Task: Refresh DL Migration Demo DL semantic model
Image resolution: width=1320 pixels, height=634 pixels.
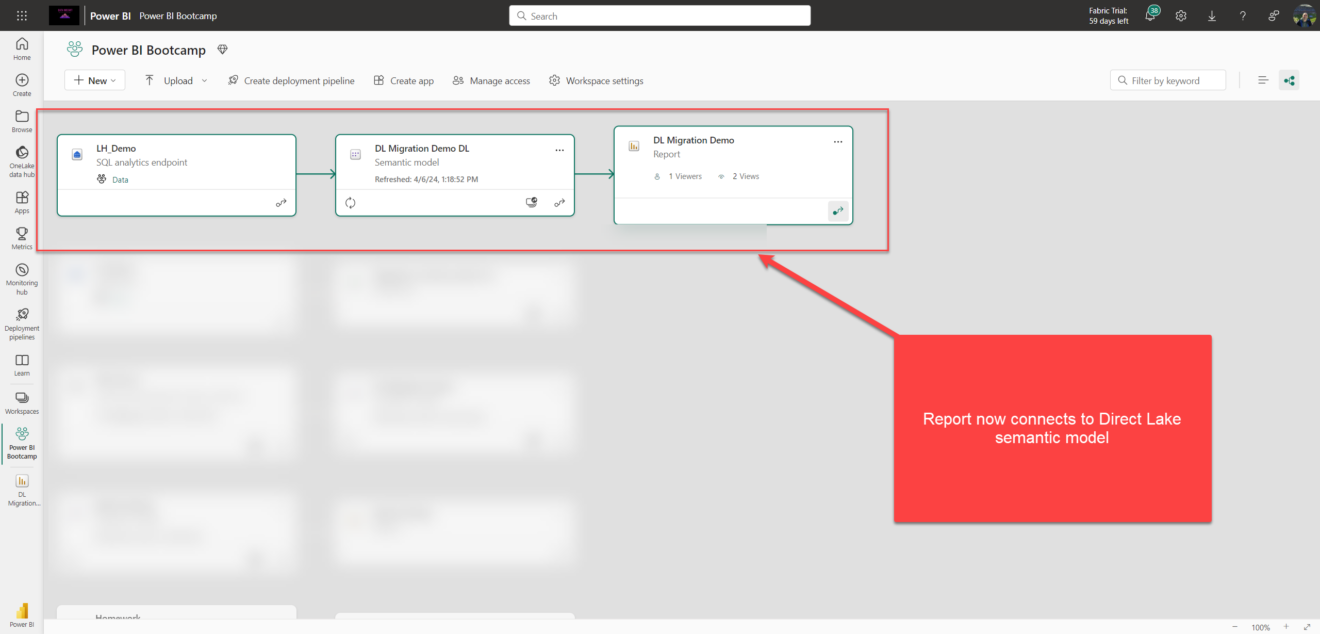Action: (351, 202)
